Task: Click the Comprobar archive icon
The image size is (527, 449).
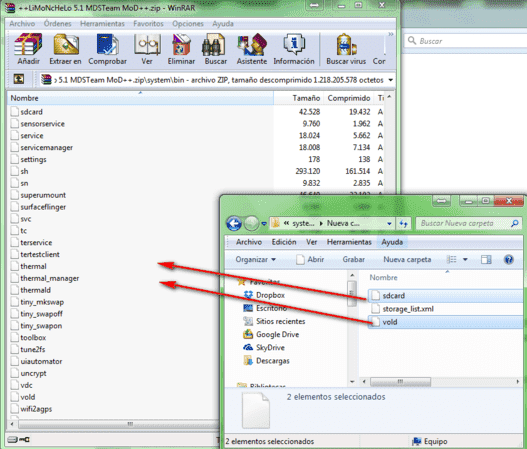Action: pos(108,49)
